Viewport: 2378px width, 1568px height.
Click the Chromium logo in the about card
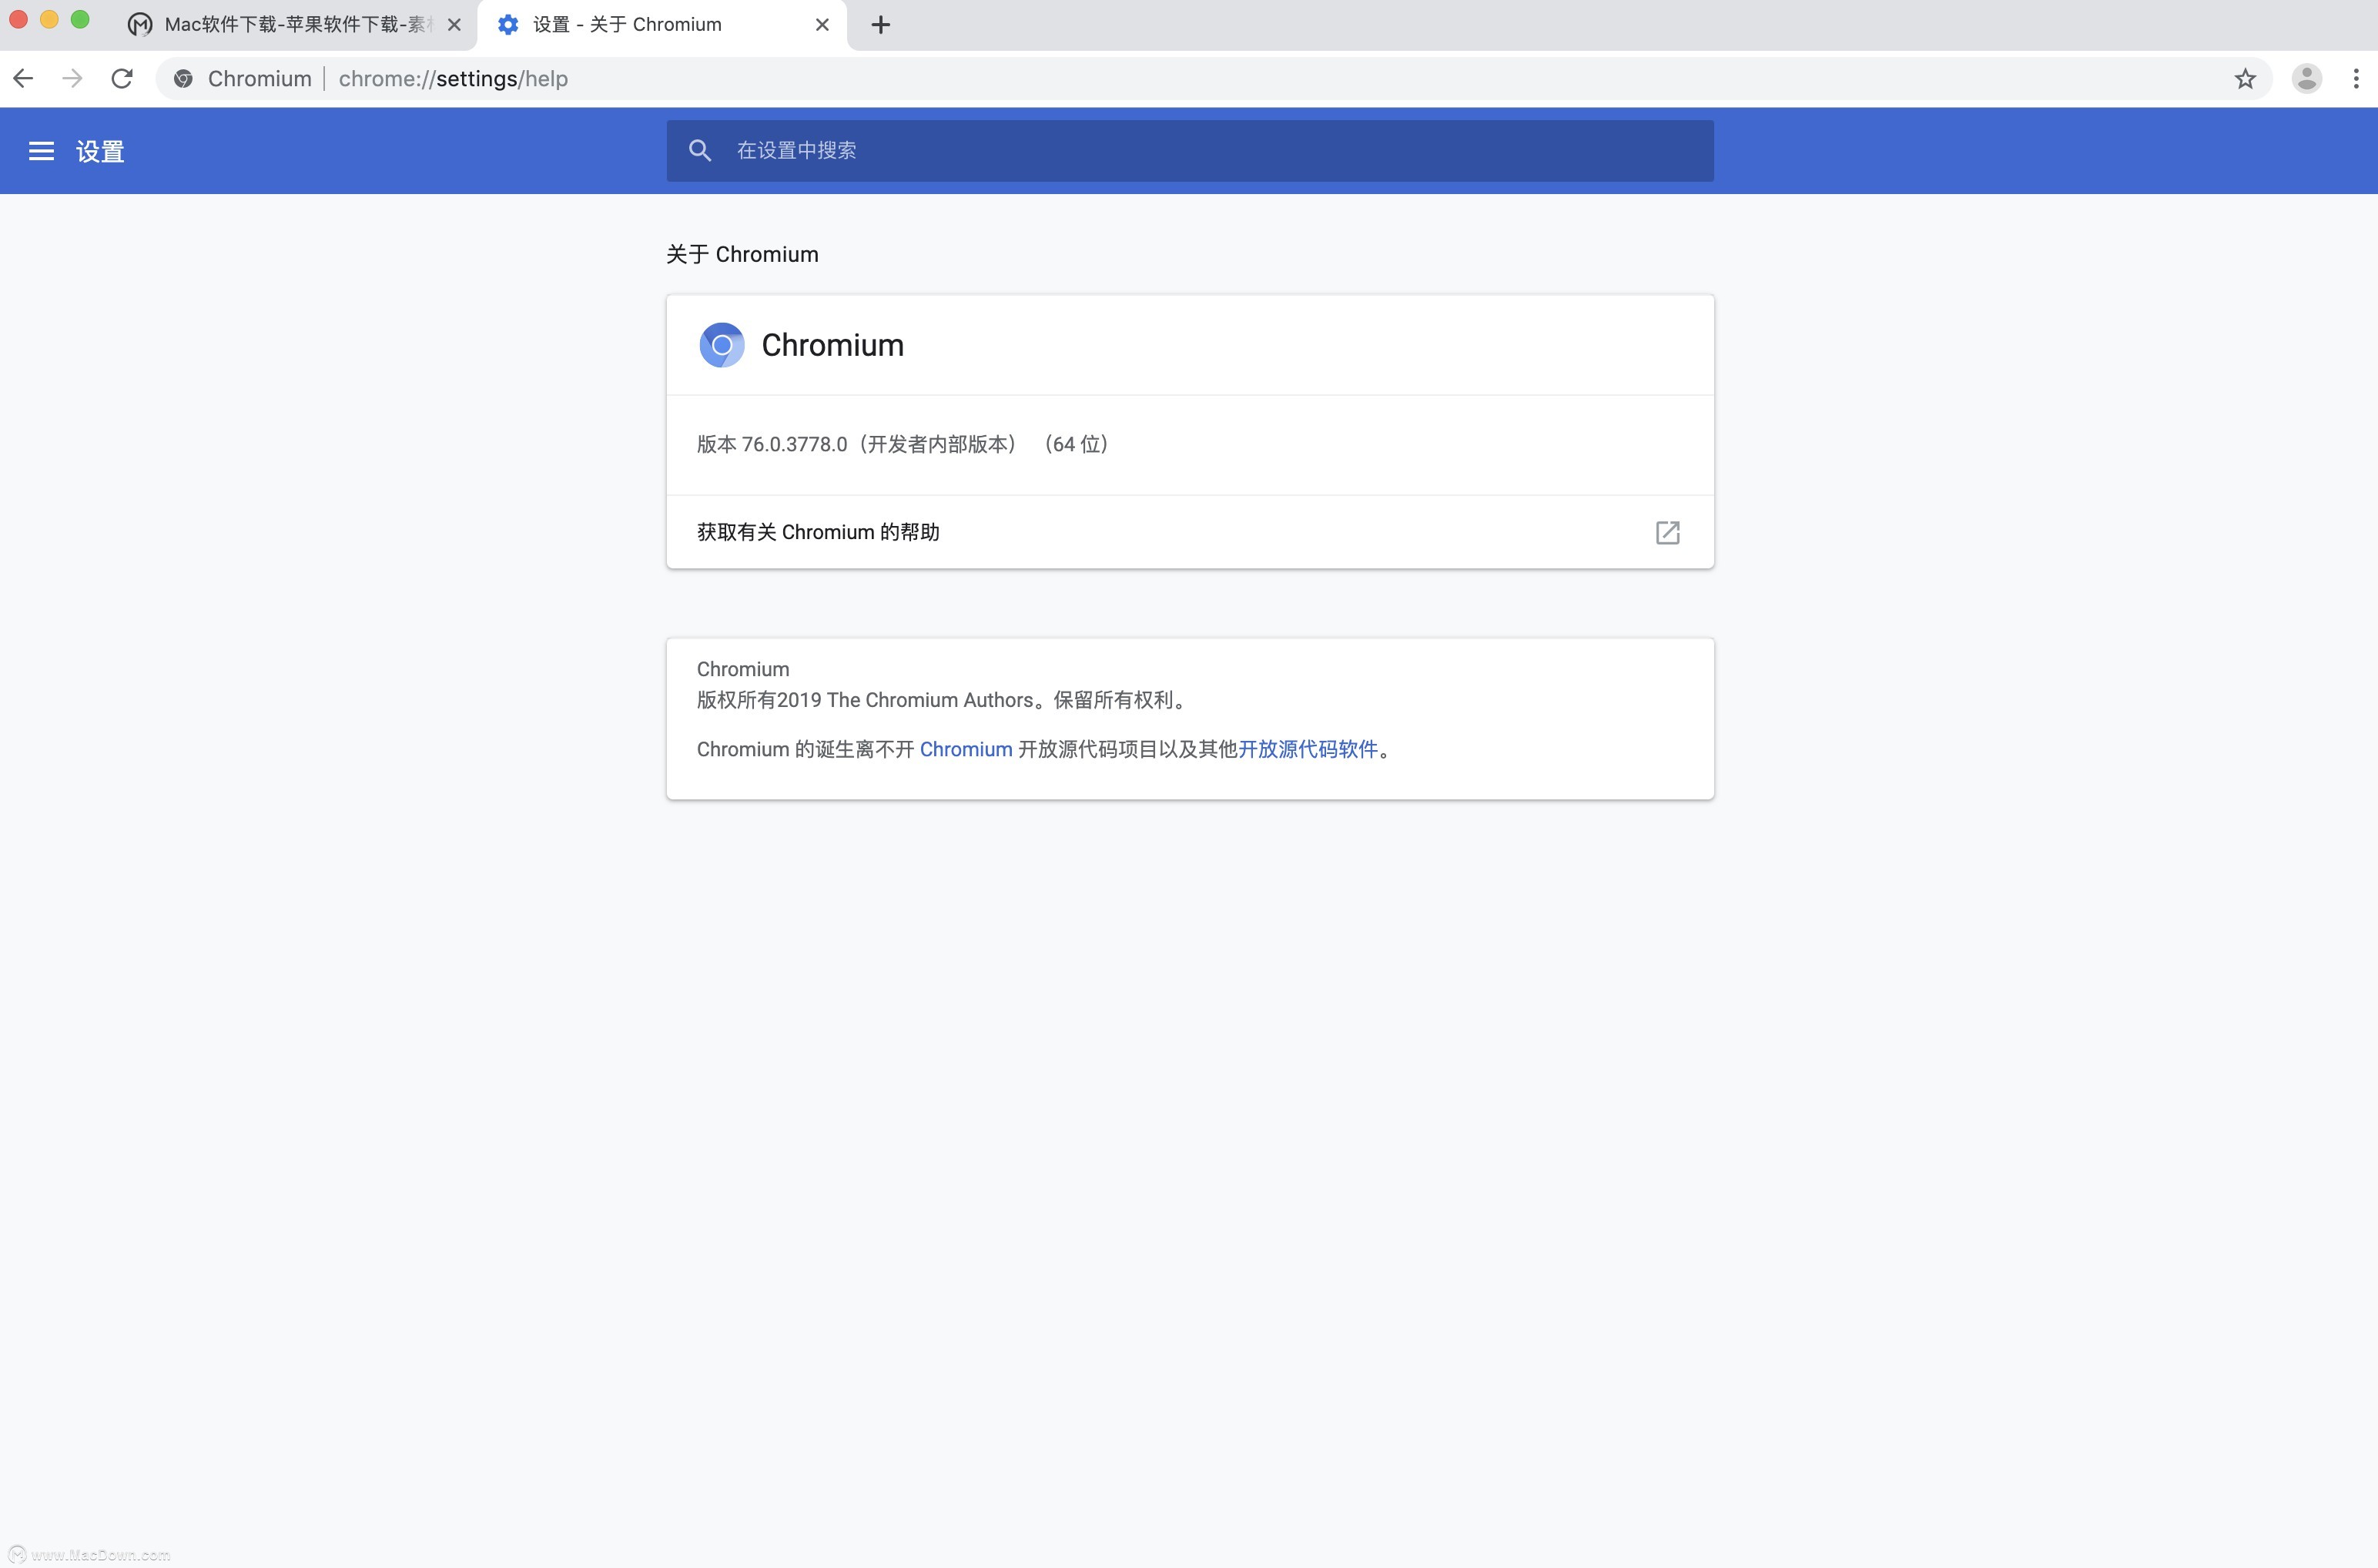tap(721, 345)
